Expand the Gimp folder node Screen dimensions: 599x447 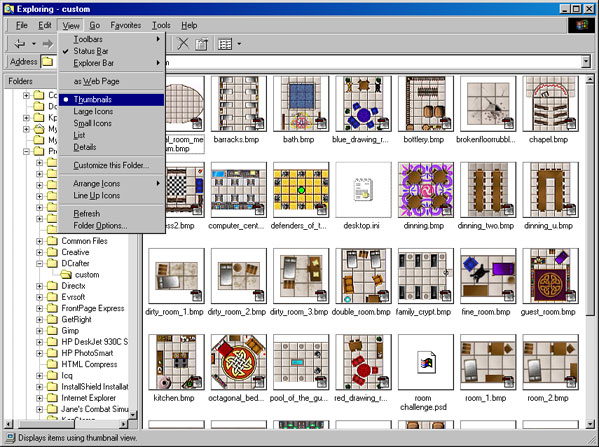(39, 331)
